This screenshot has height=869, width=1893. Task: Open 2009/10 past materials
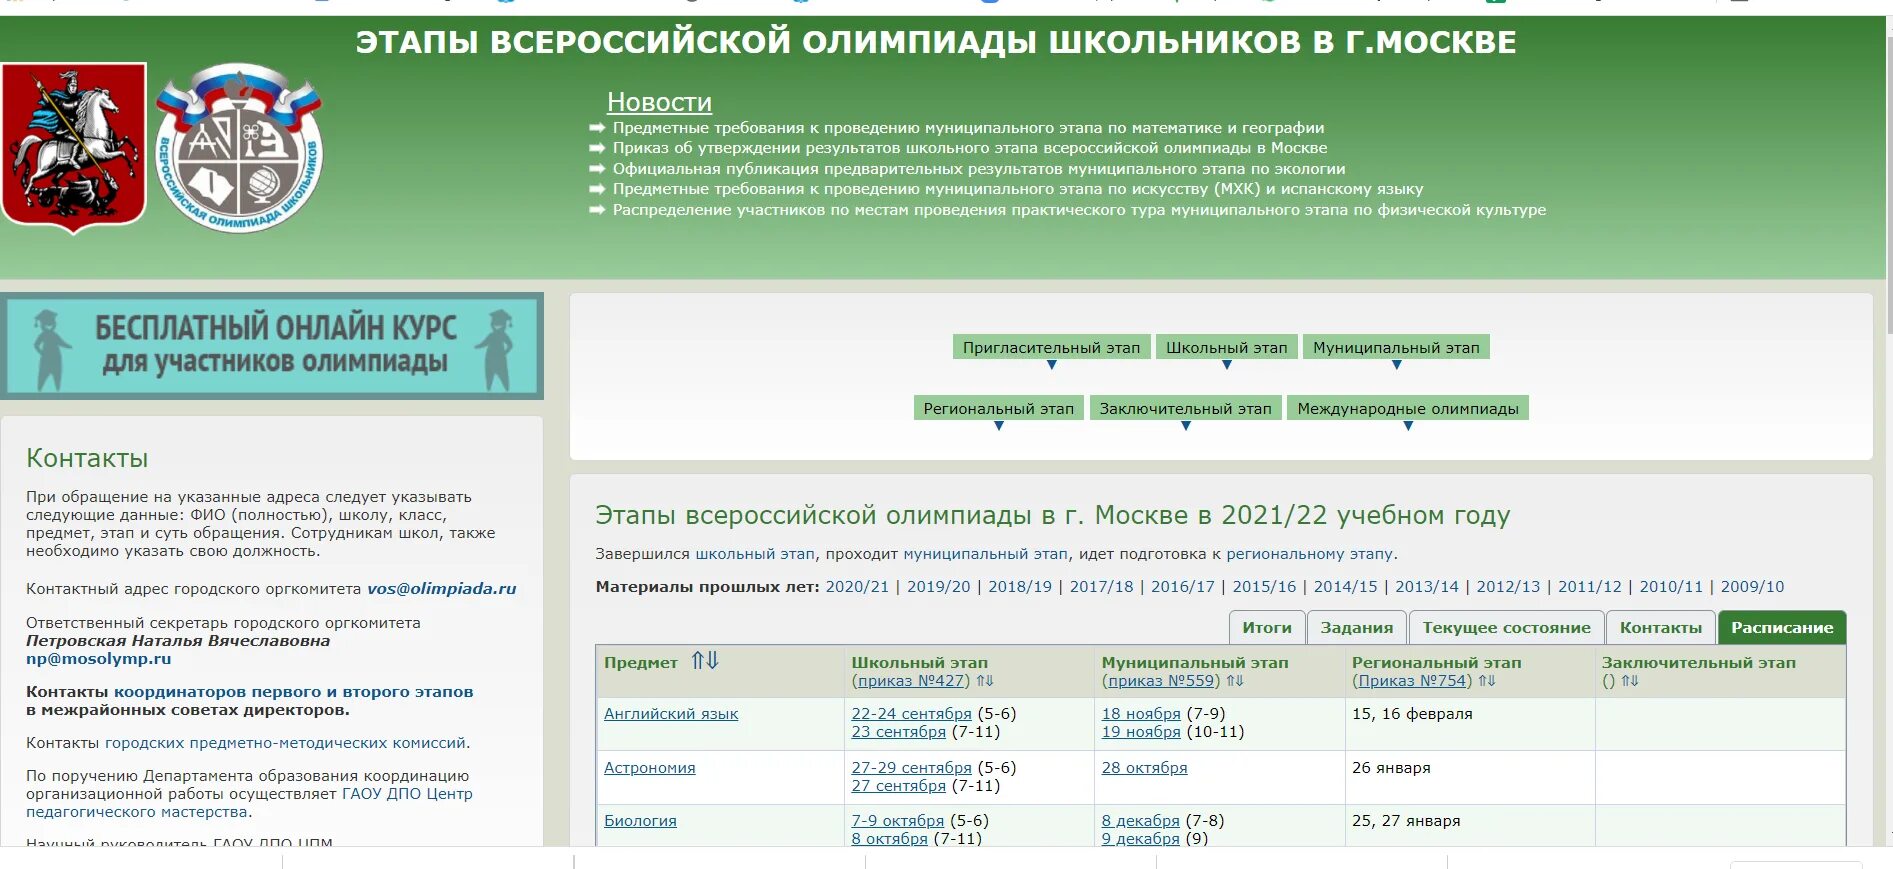point(1752,587)
